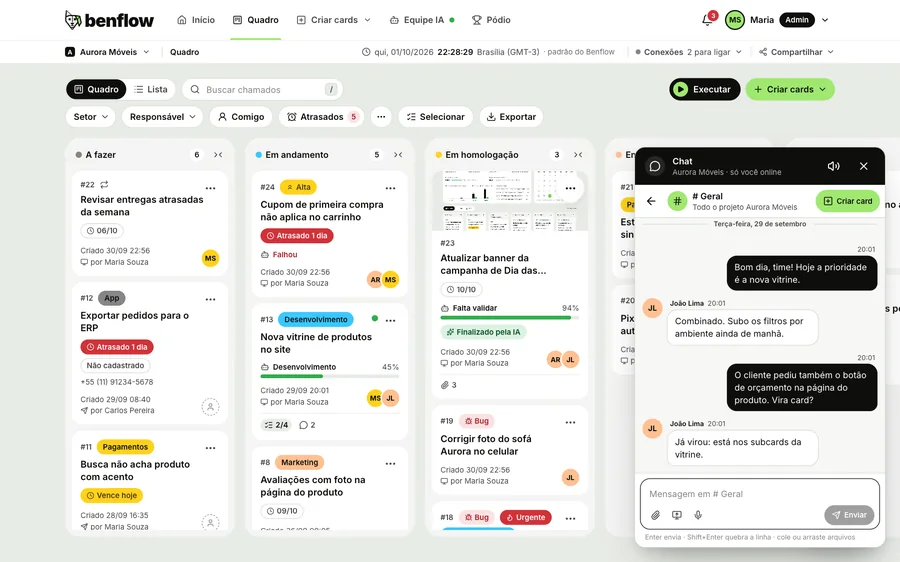900x562 pixels.
Task: Open attachments count on card #23
Action: coord(448,385)
